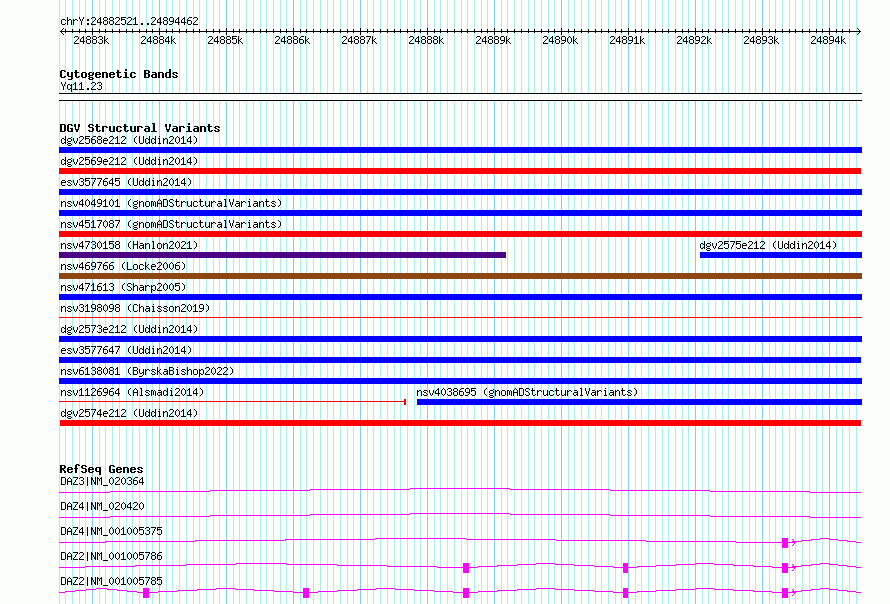Click the DGV Structural Variants track title
This screenshot has height=604, width=890.
click(x=140, y=128)
